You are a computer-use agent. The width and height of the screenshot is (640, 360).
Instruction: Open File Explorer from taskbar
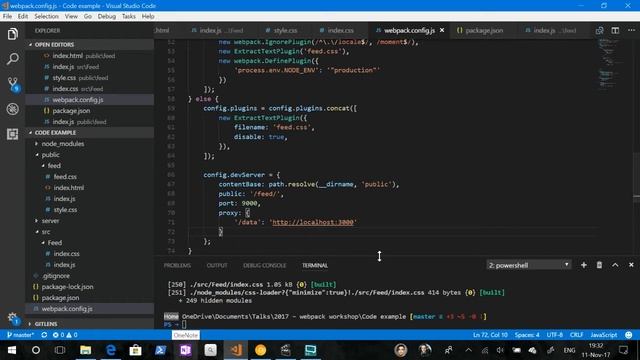(85, 350)
